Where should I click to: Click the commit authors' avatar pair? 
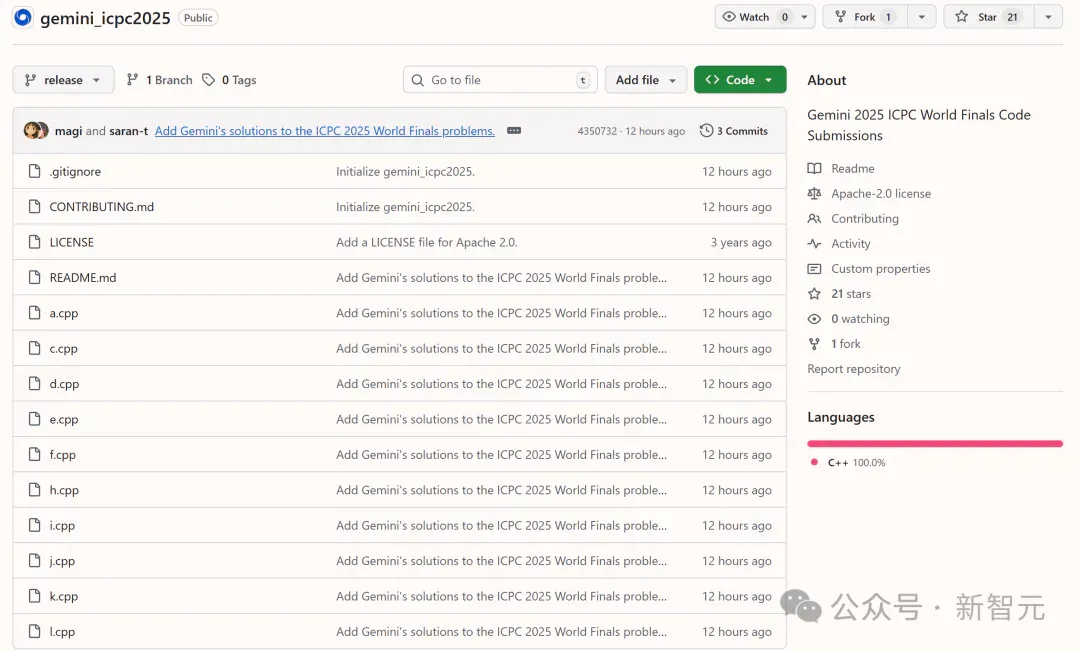[x=36, y=130]
